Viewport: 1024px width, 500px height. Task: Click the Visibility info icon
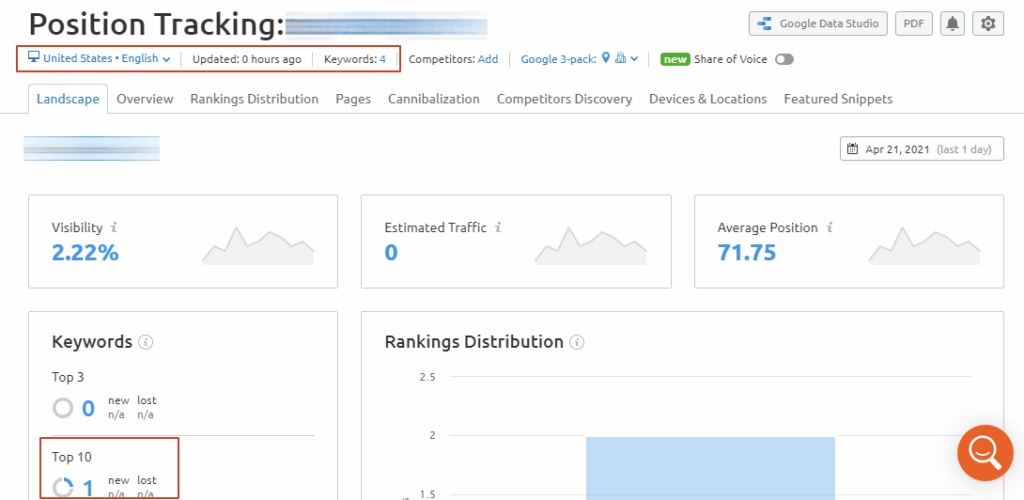114,228
